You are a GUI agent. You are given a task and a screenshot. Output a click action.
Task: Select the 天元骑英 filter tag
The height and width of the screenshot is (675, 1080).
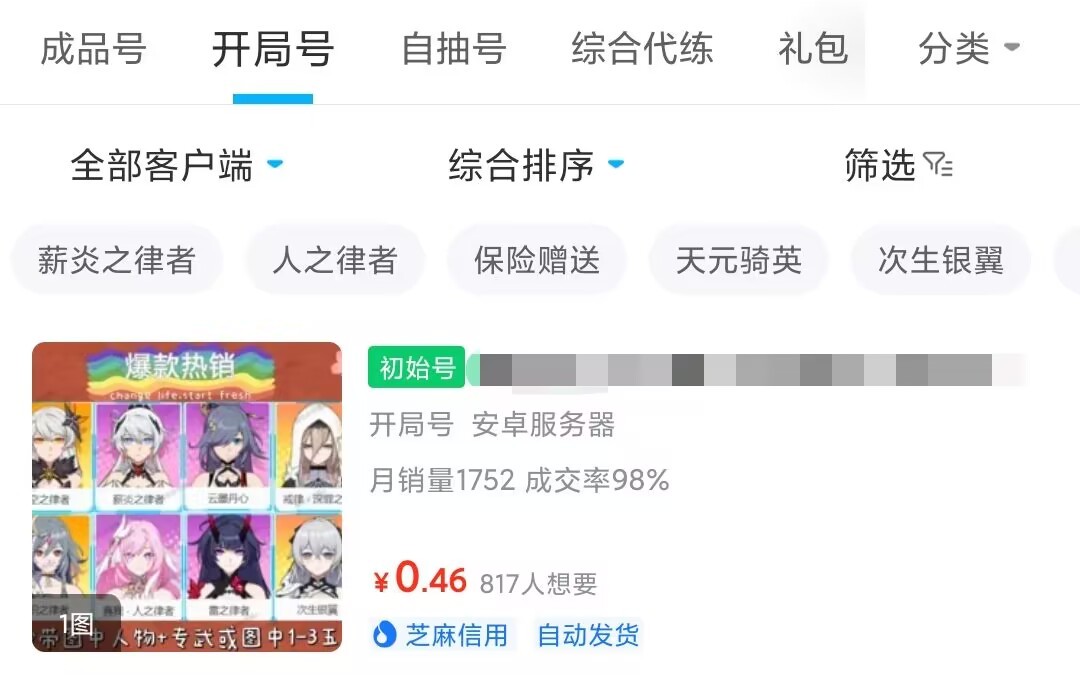(738, 260)
